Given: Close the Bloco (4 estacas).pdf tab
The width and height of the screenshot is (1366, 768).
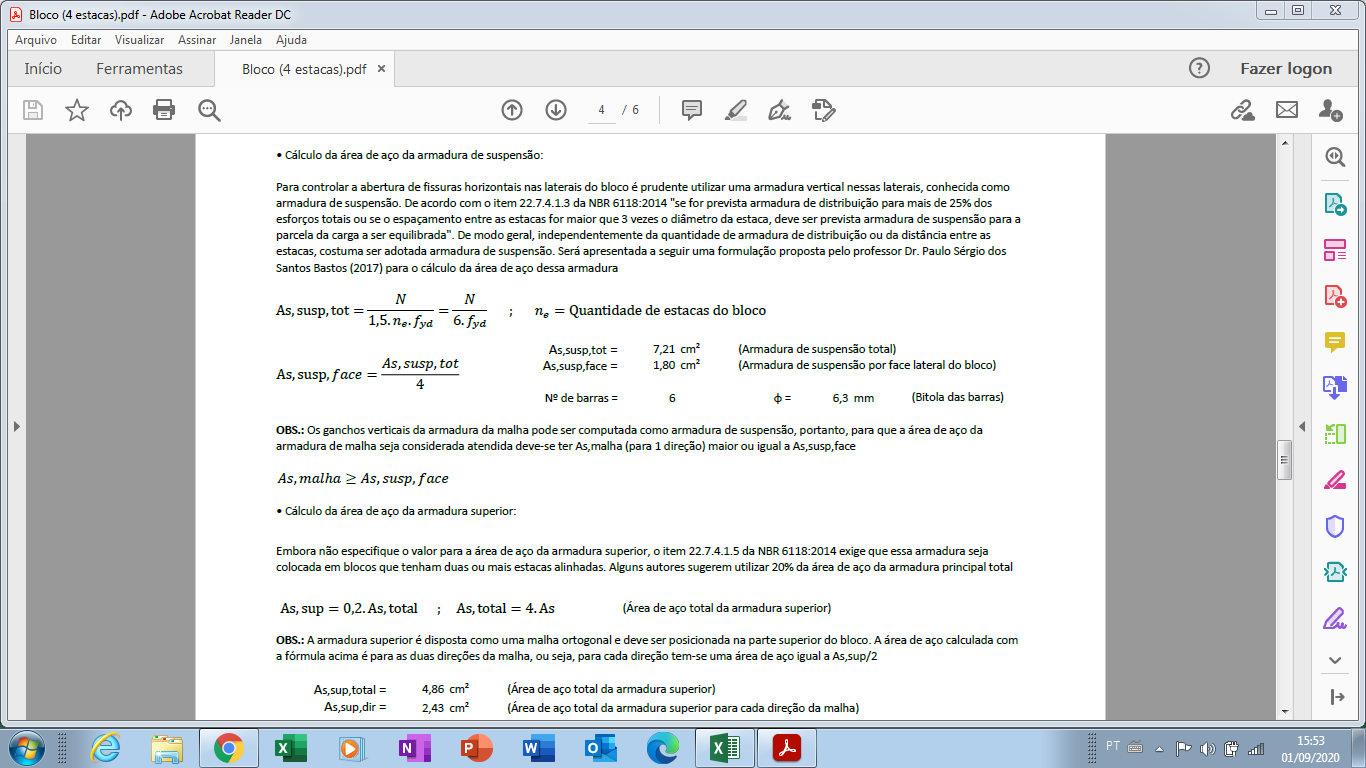Looking at the screenshot, I should tap(381, 69).
